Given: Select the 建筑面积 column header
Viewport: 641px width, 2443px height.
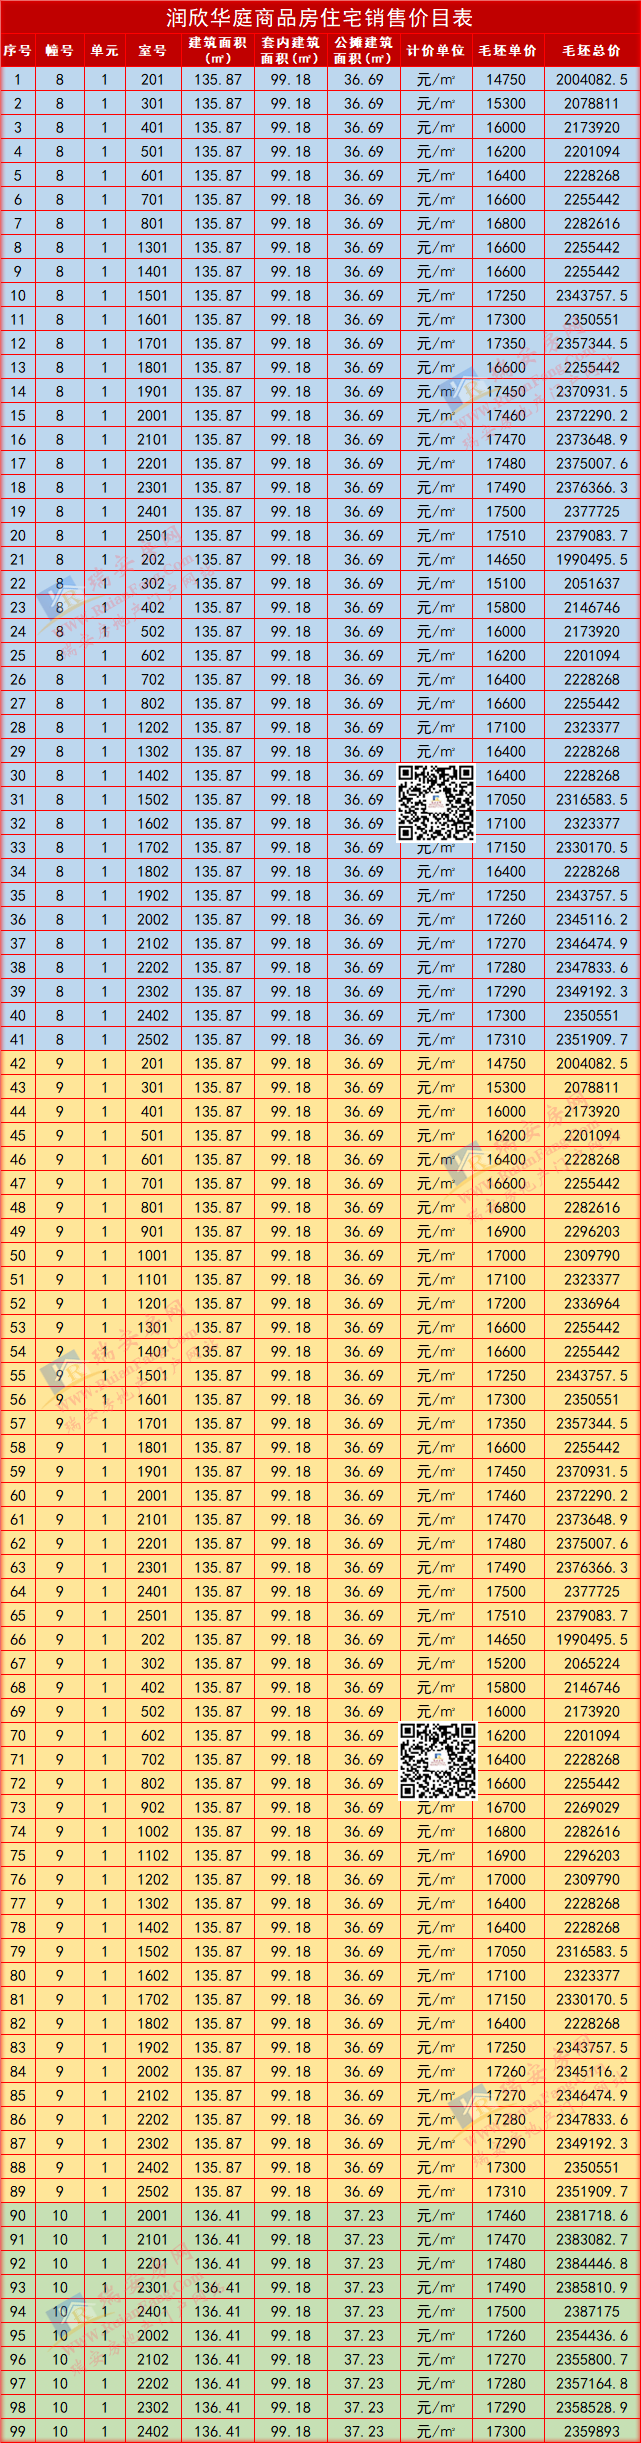Looking at the screenshot, I should coord(218,51).
